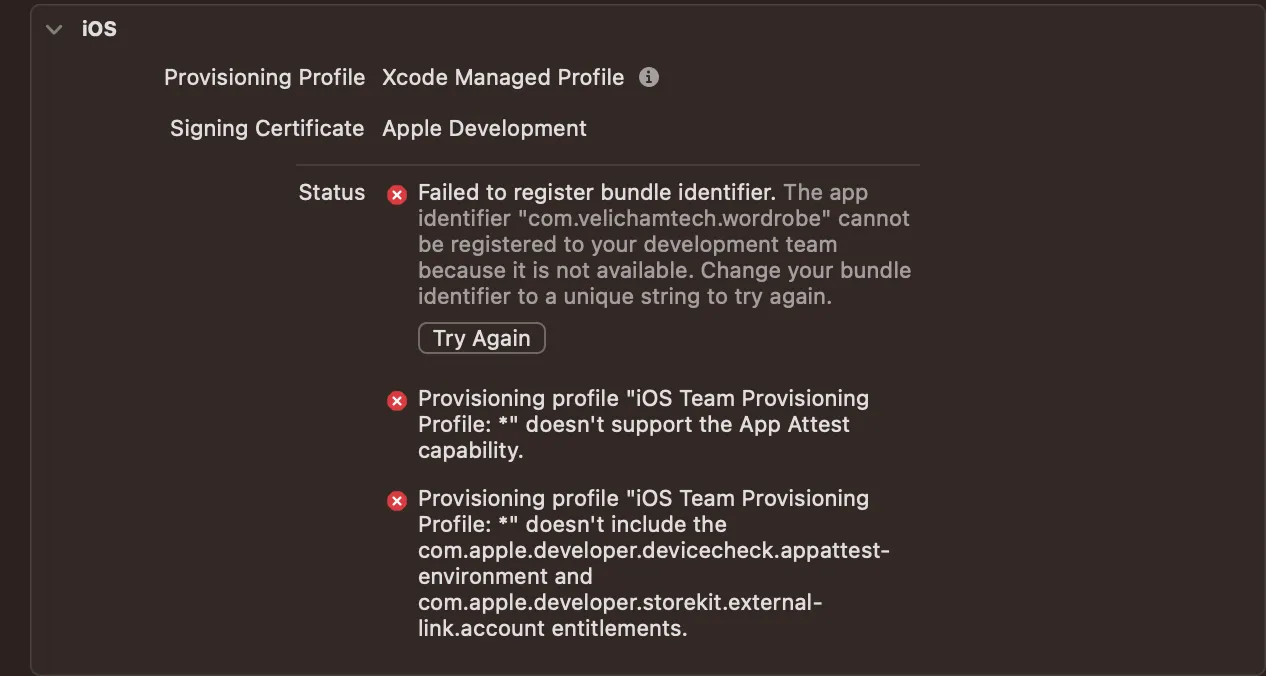Click the error icon beside the entitlements message
The image size is (1266, 676).
[x=397, y=501]
